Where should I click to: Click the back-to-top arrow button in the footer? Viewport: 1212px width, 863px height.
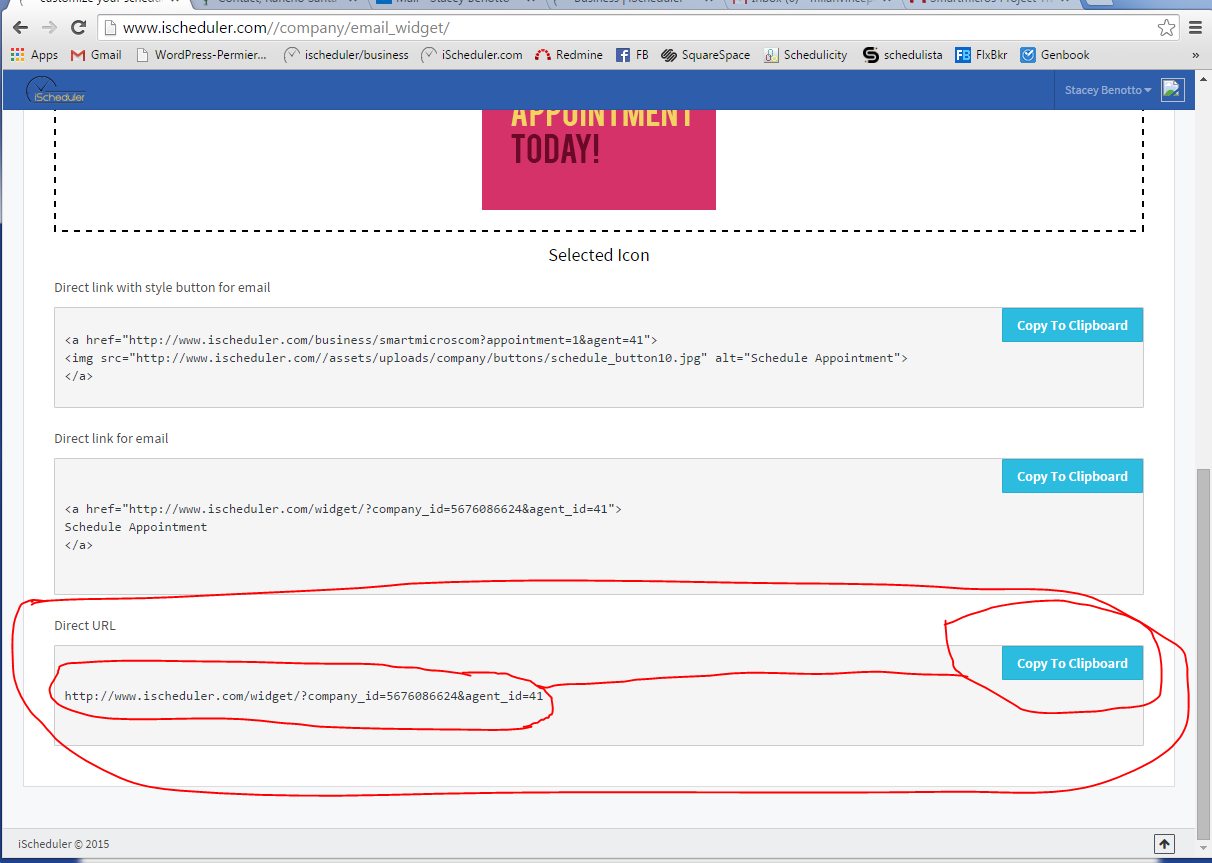click(x=1163, y=844)
